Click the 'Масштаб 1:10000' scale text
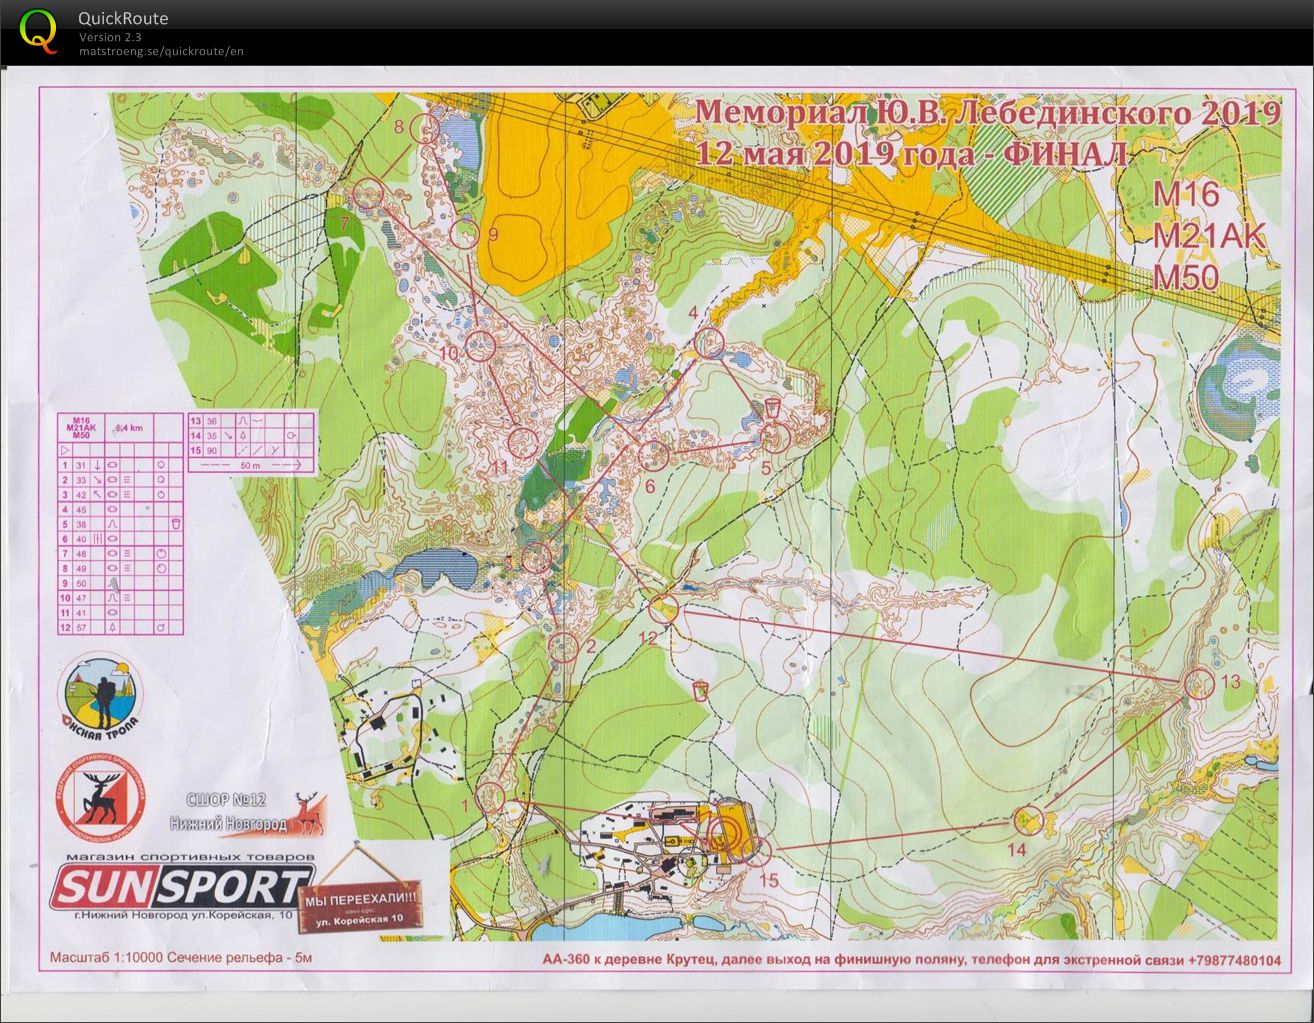1314x1023 pixels. [x=181, y=958]
